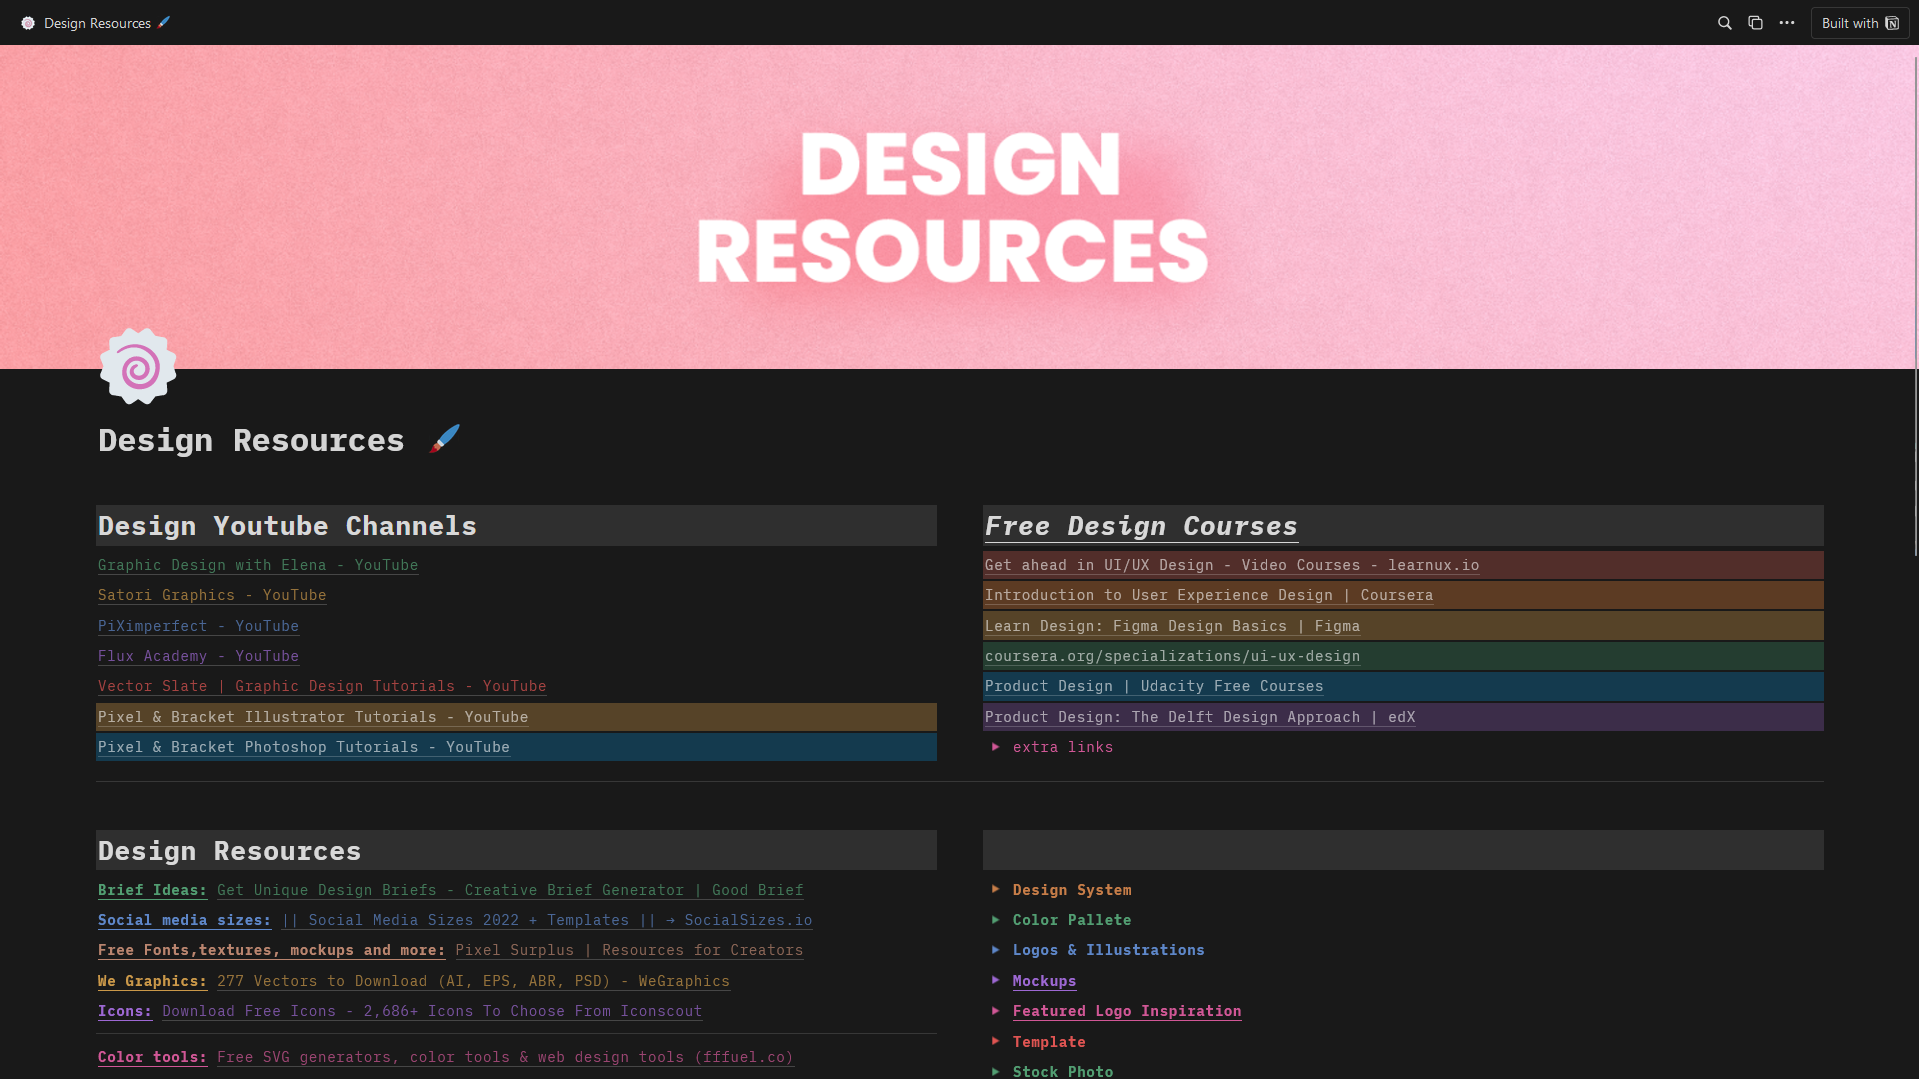Open Introduction to User Experience Design Coursera
Image resolution: width=1919 pixels, height=1079 pixels.
1209,595
